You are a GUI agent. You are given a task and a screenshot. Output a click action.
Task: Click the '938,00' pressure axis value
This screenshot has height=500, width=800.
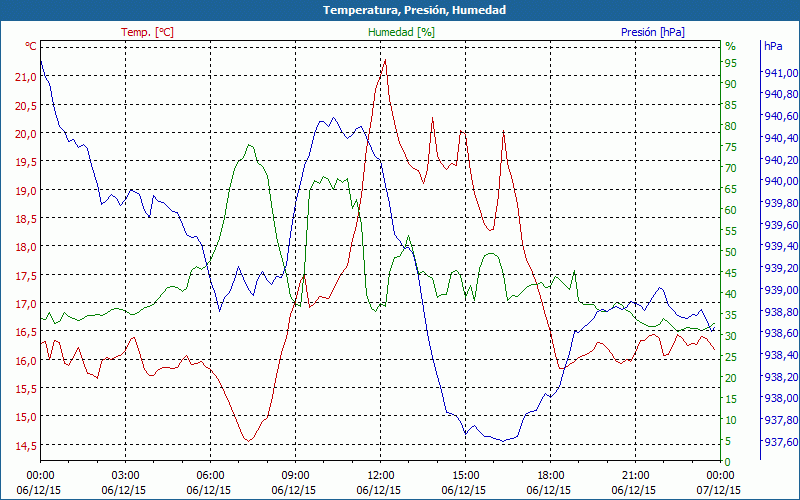pos(781,398)
